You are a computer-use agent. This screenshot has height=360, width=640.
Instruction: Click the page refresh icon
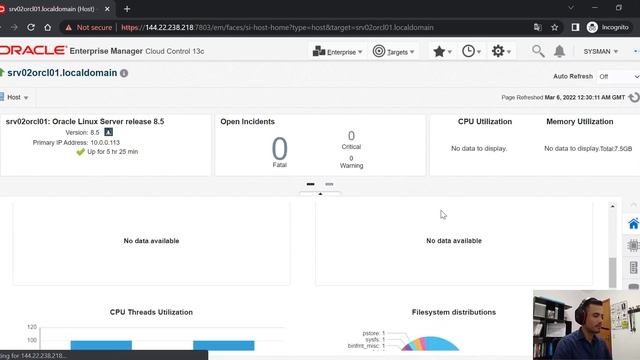634,97
